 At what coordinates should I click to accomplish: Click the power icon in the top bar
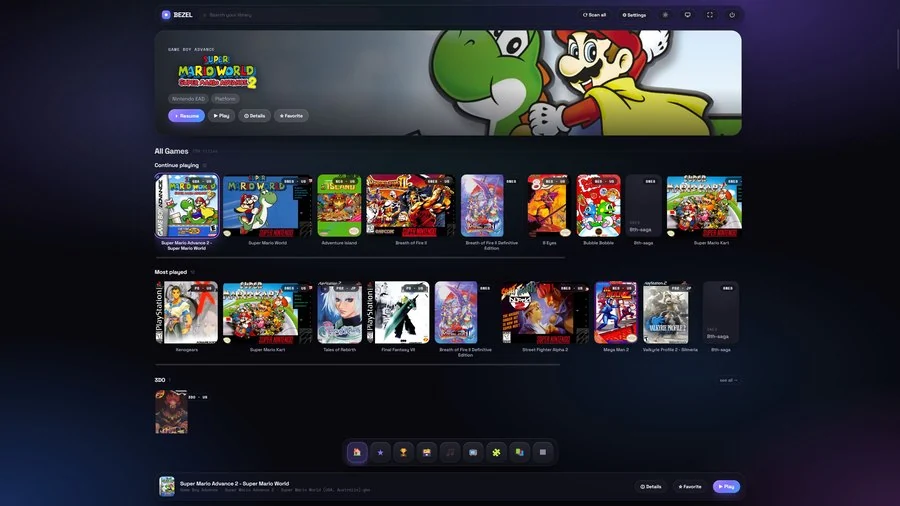click(x=732, y=15)
